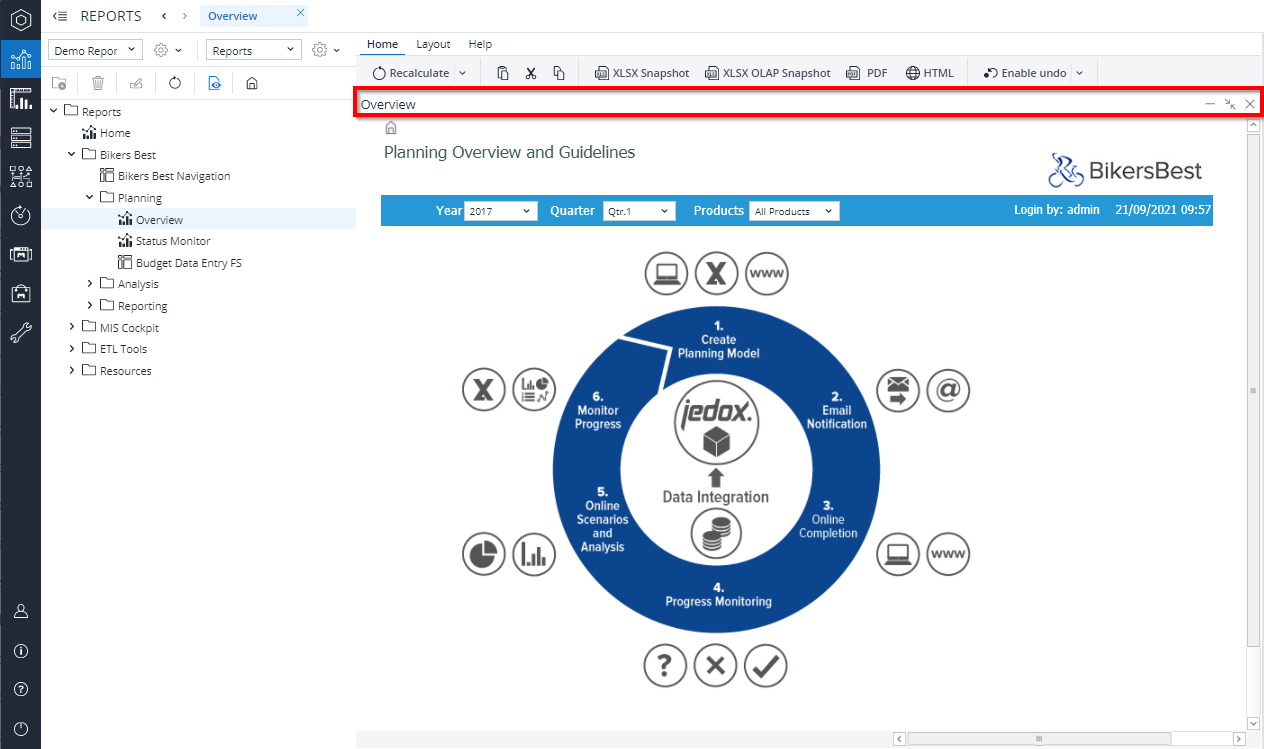Open Administration wrench icon in the sidebar
Viewport: 1264px width, 749px height.
click(20, 332)
